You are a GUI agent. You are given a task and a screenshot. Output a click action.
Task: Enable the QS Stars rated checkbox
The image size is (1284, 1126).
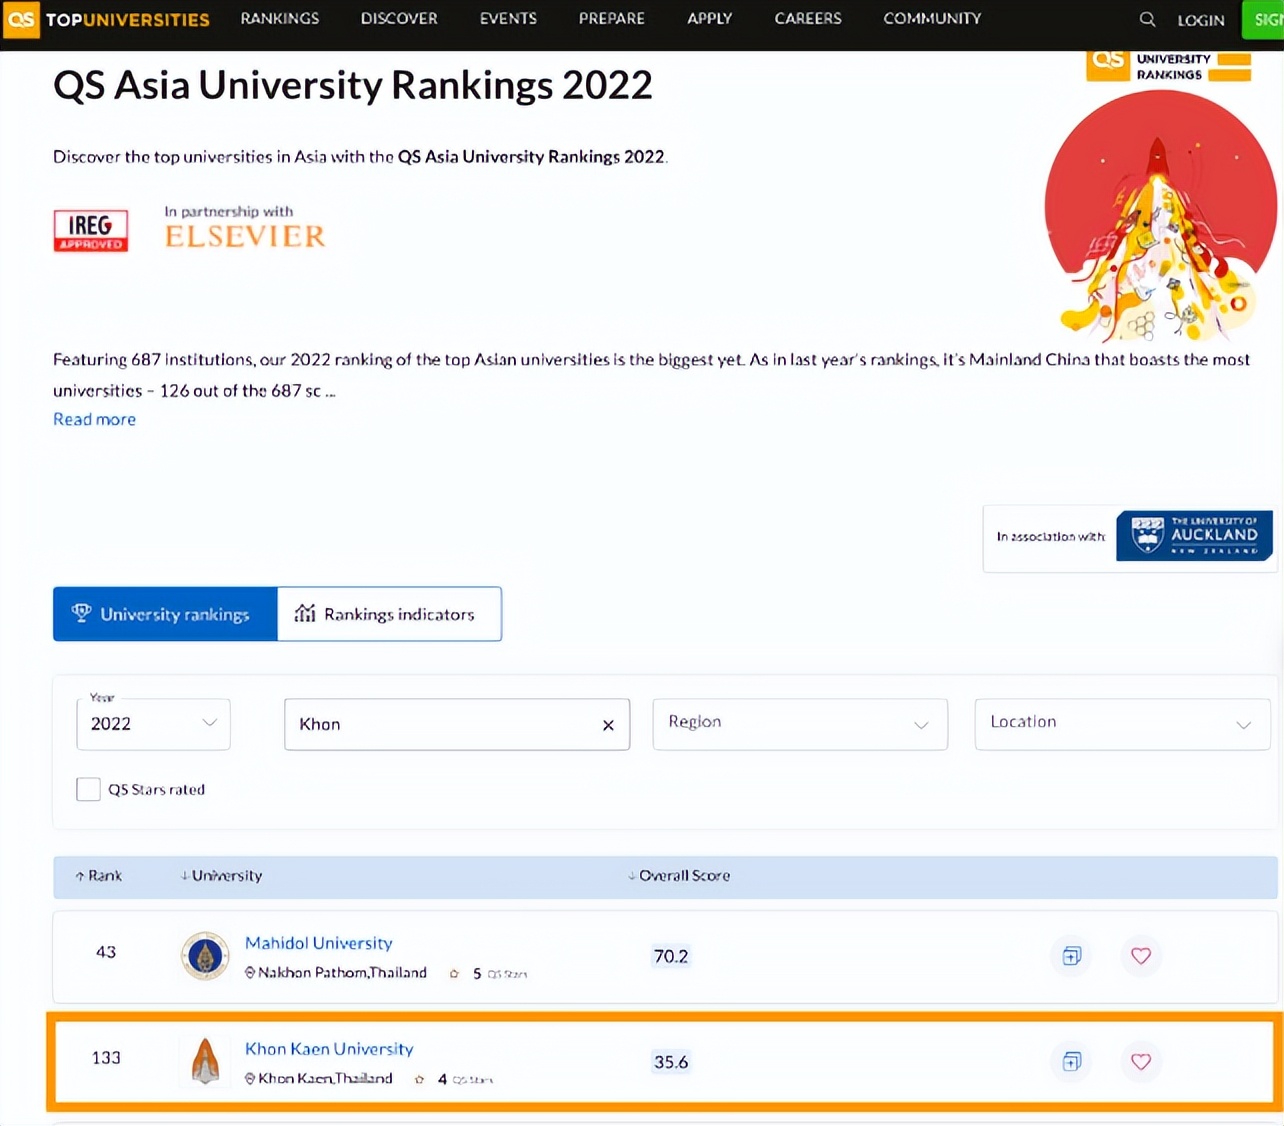[x=89, y=789]
